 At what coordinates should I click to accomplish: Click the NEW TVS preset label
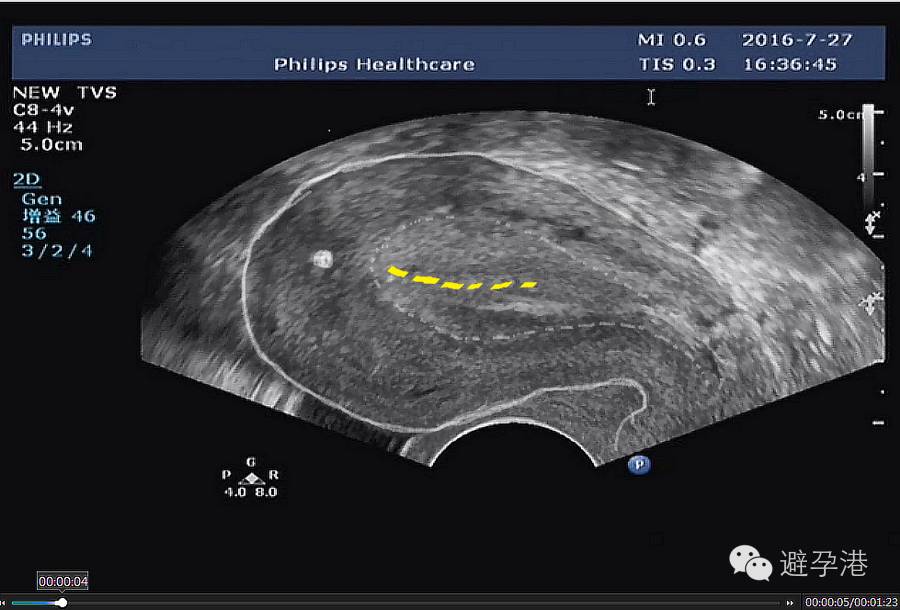point(64,92)
